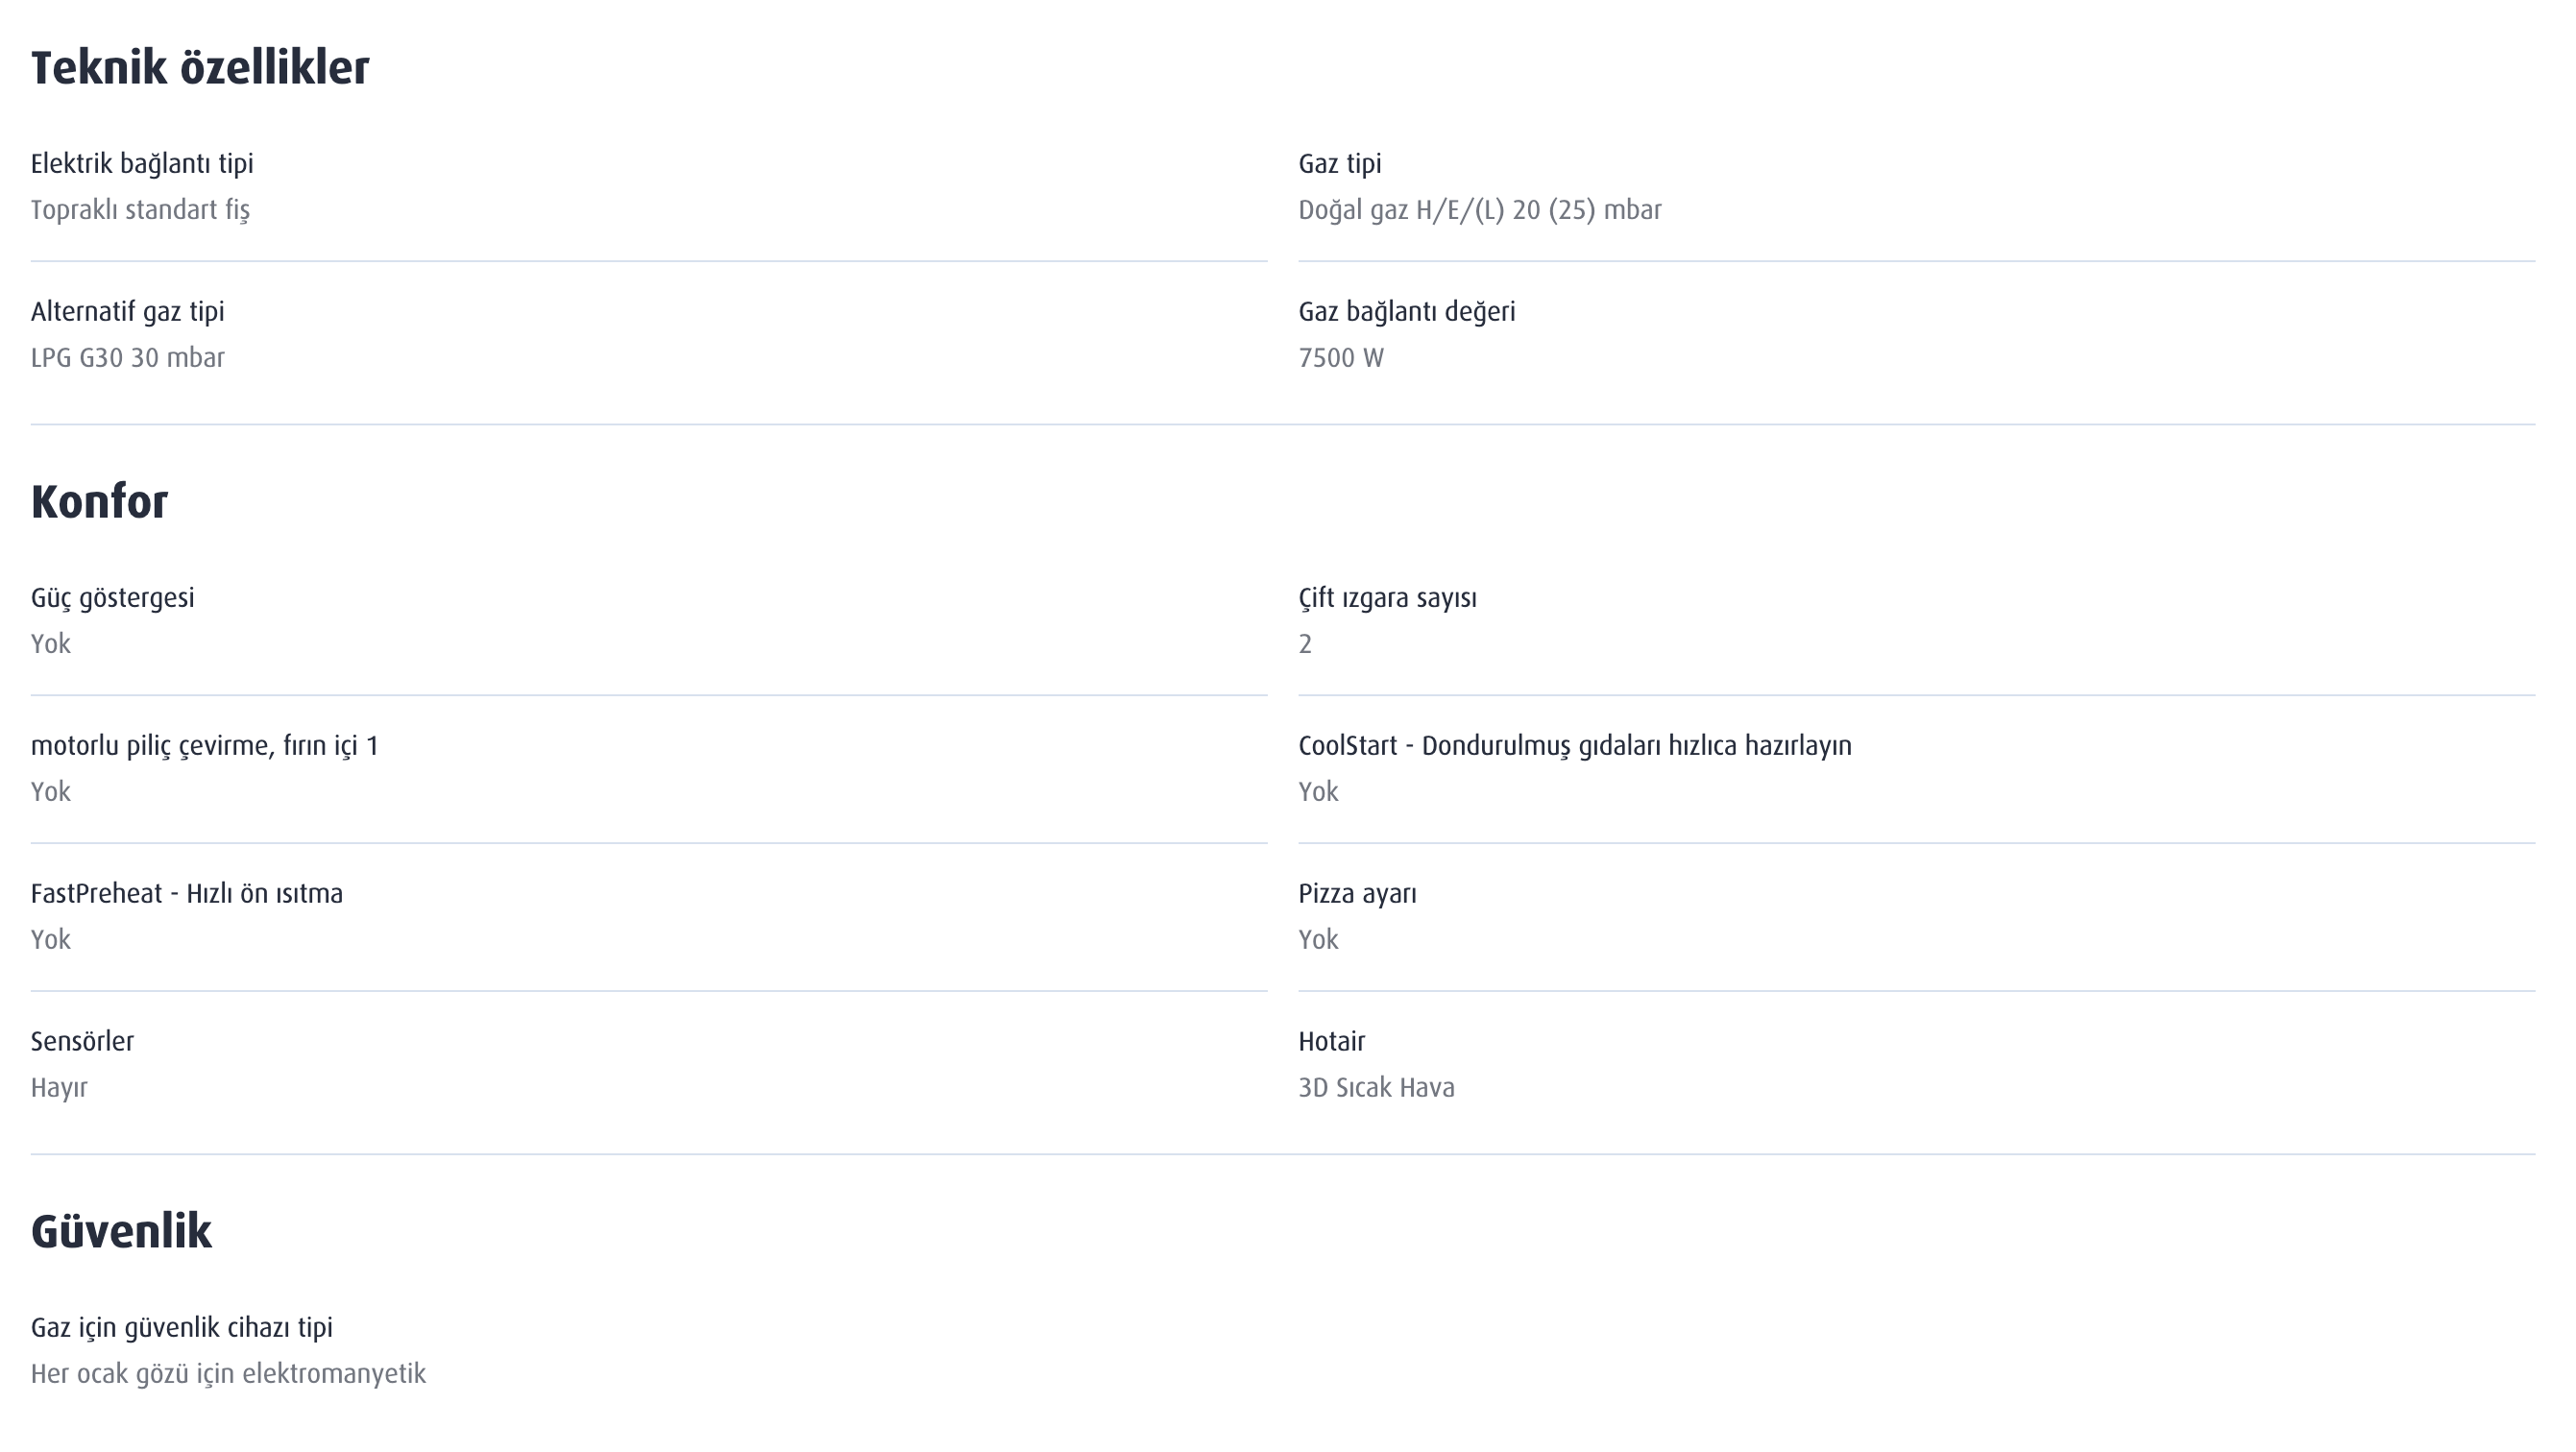Select the Elektrik bağlantı tipi label
The width and height of the screenshot is (2576, 1452).
tap(142, 164)
